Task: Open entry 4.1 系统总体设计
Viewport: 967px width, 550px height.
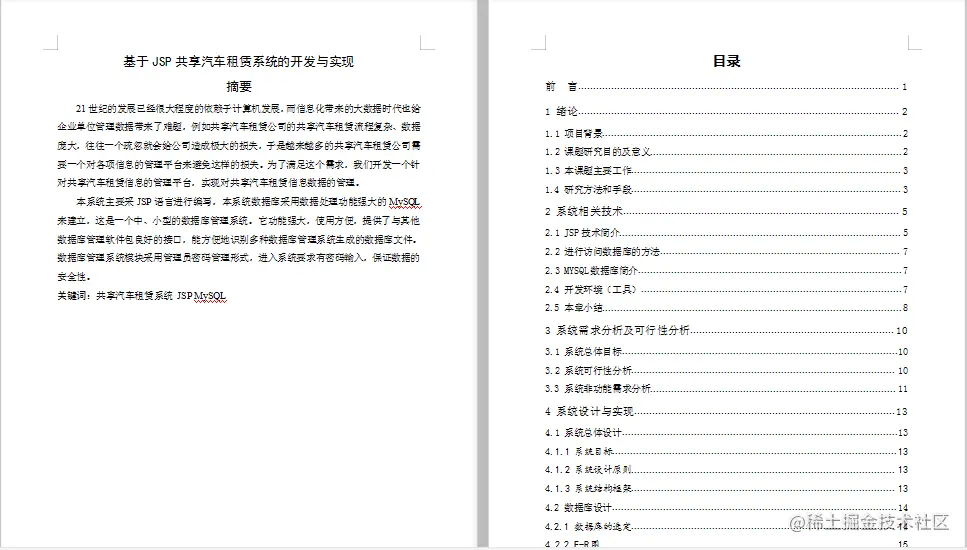Action: point(726,433)
